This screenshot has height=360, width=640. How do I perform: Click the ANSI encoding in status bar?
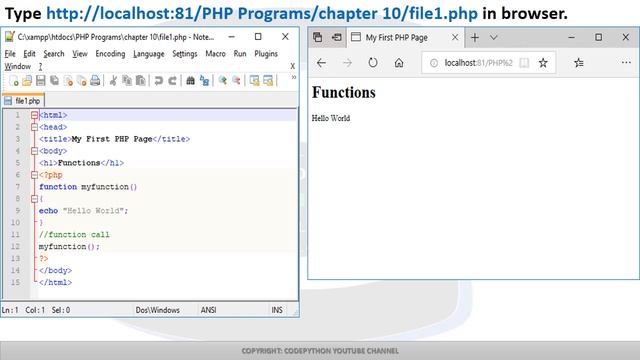[209, 310]
